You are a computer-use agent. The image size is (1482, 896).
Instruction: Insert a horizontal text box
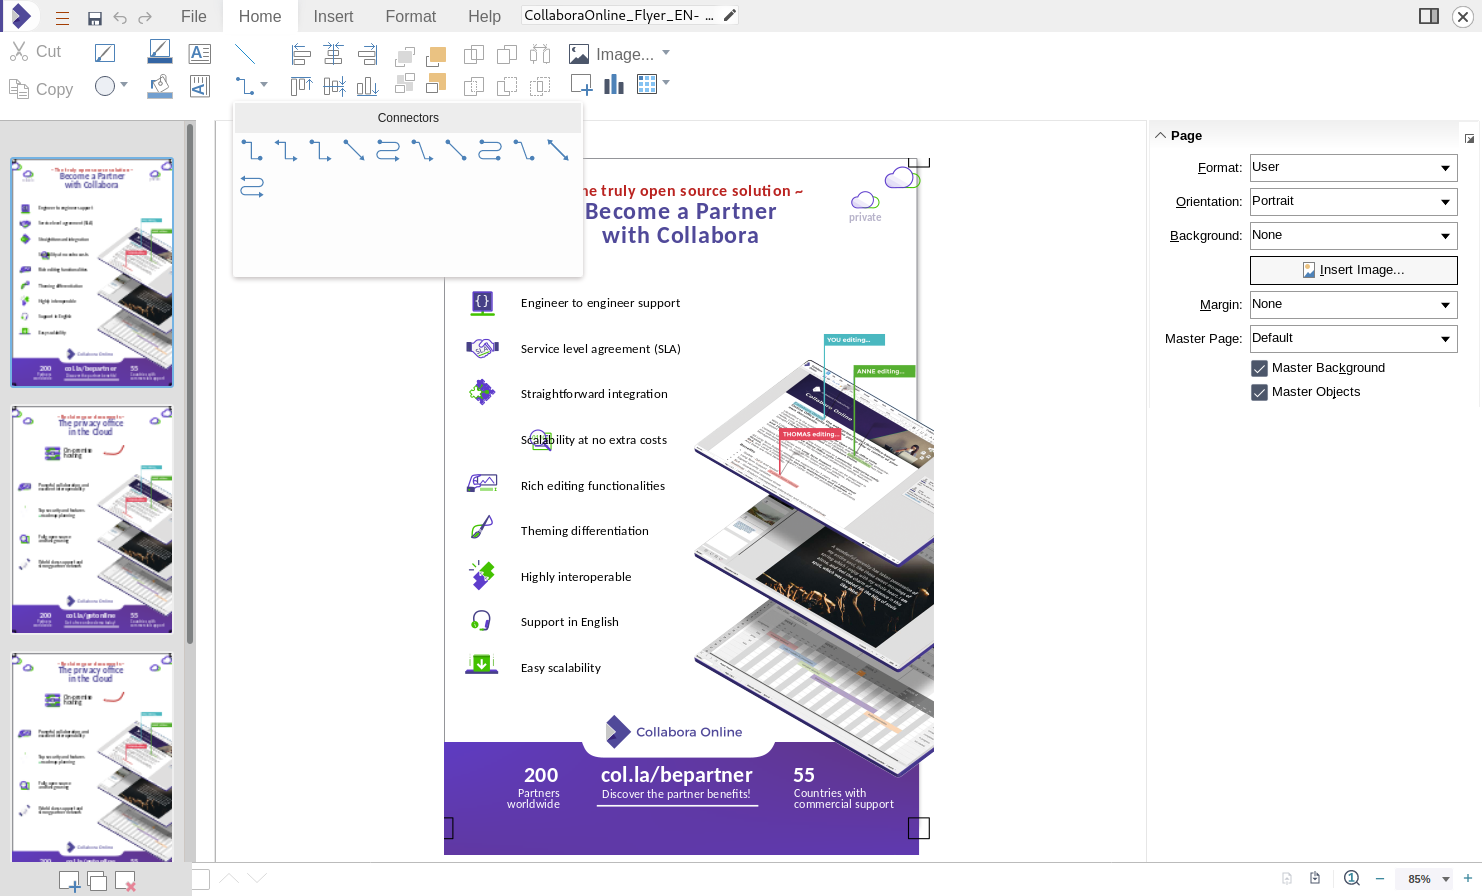pyautogui.click(x=200, y=53)
